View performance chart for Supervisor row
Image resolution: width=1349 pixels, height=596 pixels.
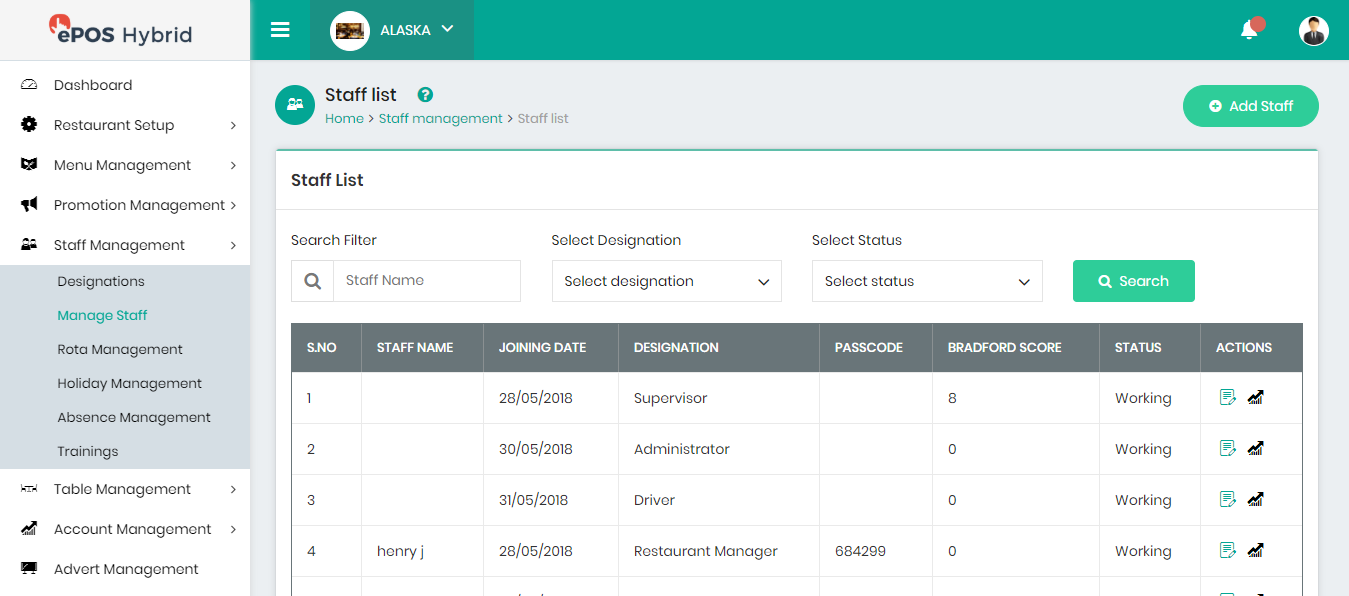click(1256, 398)
